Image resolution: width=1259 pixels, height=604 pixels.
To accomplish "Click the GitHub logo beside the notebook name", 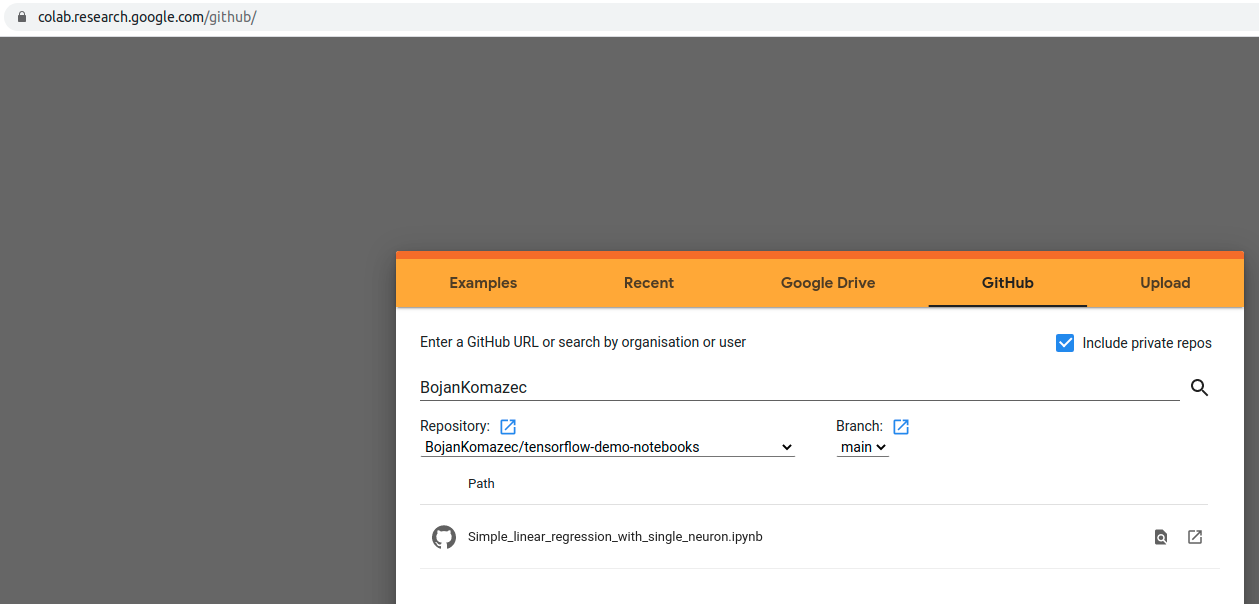I will (444, 536).
